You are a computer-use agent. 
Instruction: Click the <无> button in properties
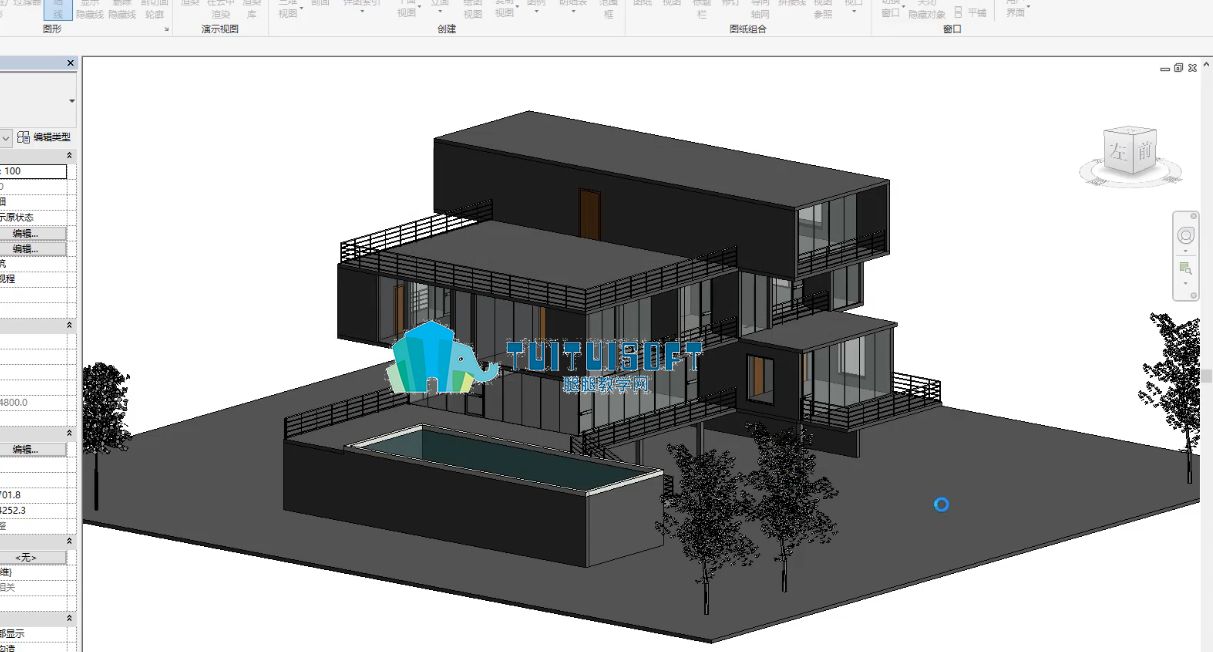point(33,557)
